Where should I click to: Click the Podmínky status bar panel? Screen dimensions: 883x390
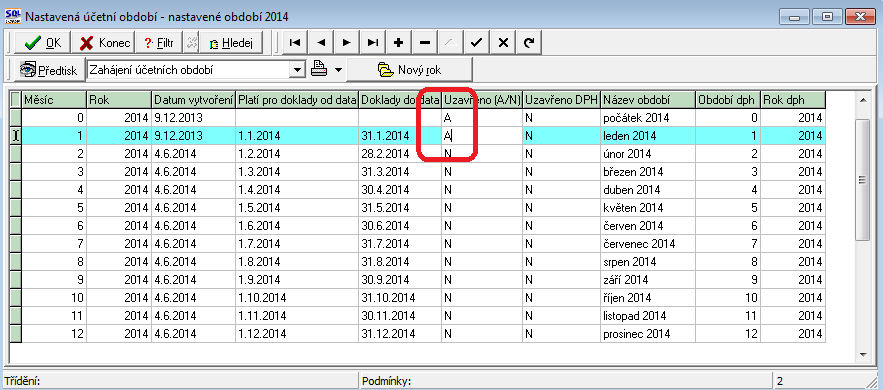(x=565, y=381)
